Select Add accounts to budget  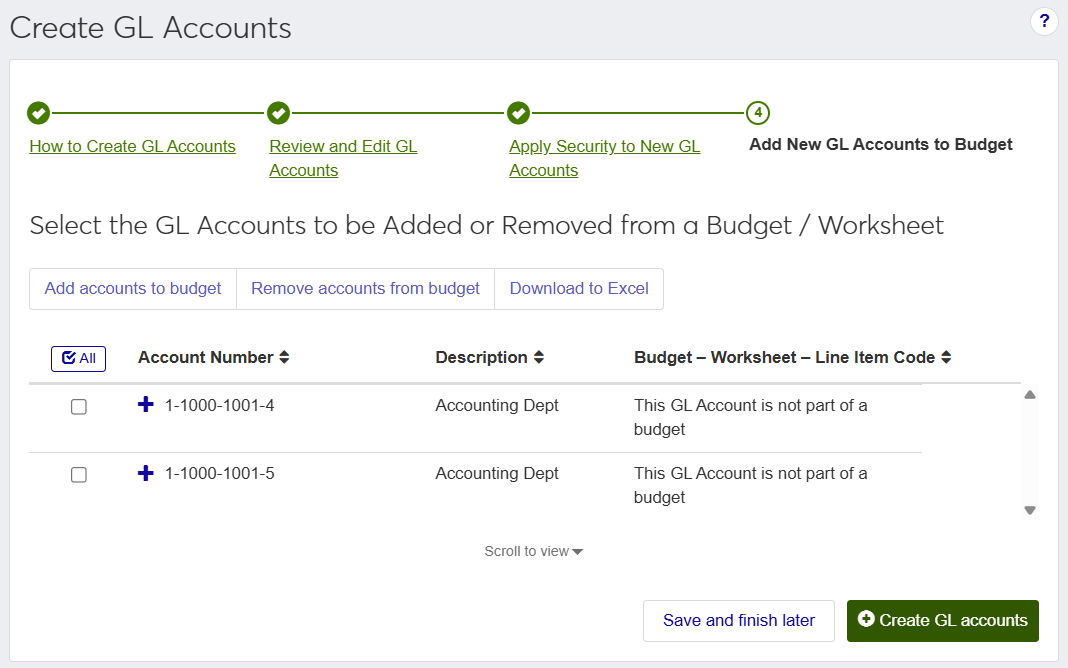pos(133,289)
